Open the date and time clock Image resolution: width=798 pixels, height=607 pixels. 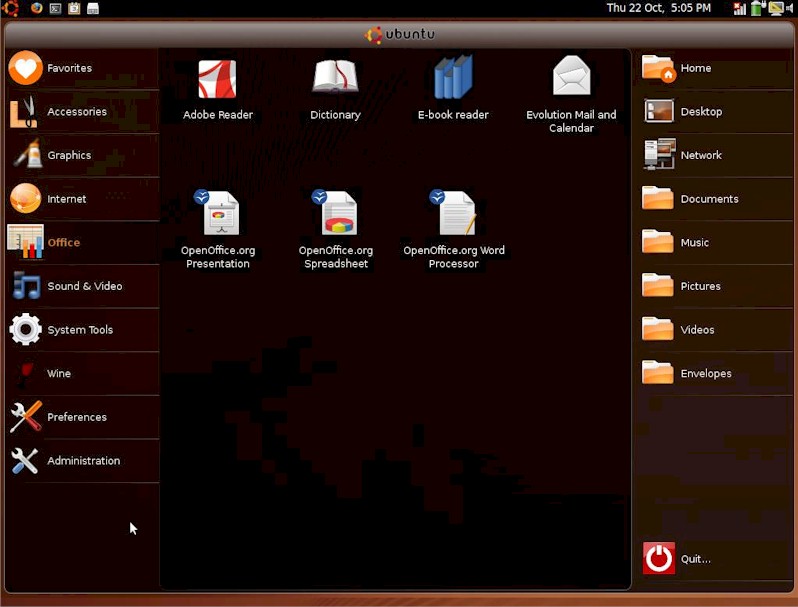coord(659,8)
